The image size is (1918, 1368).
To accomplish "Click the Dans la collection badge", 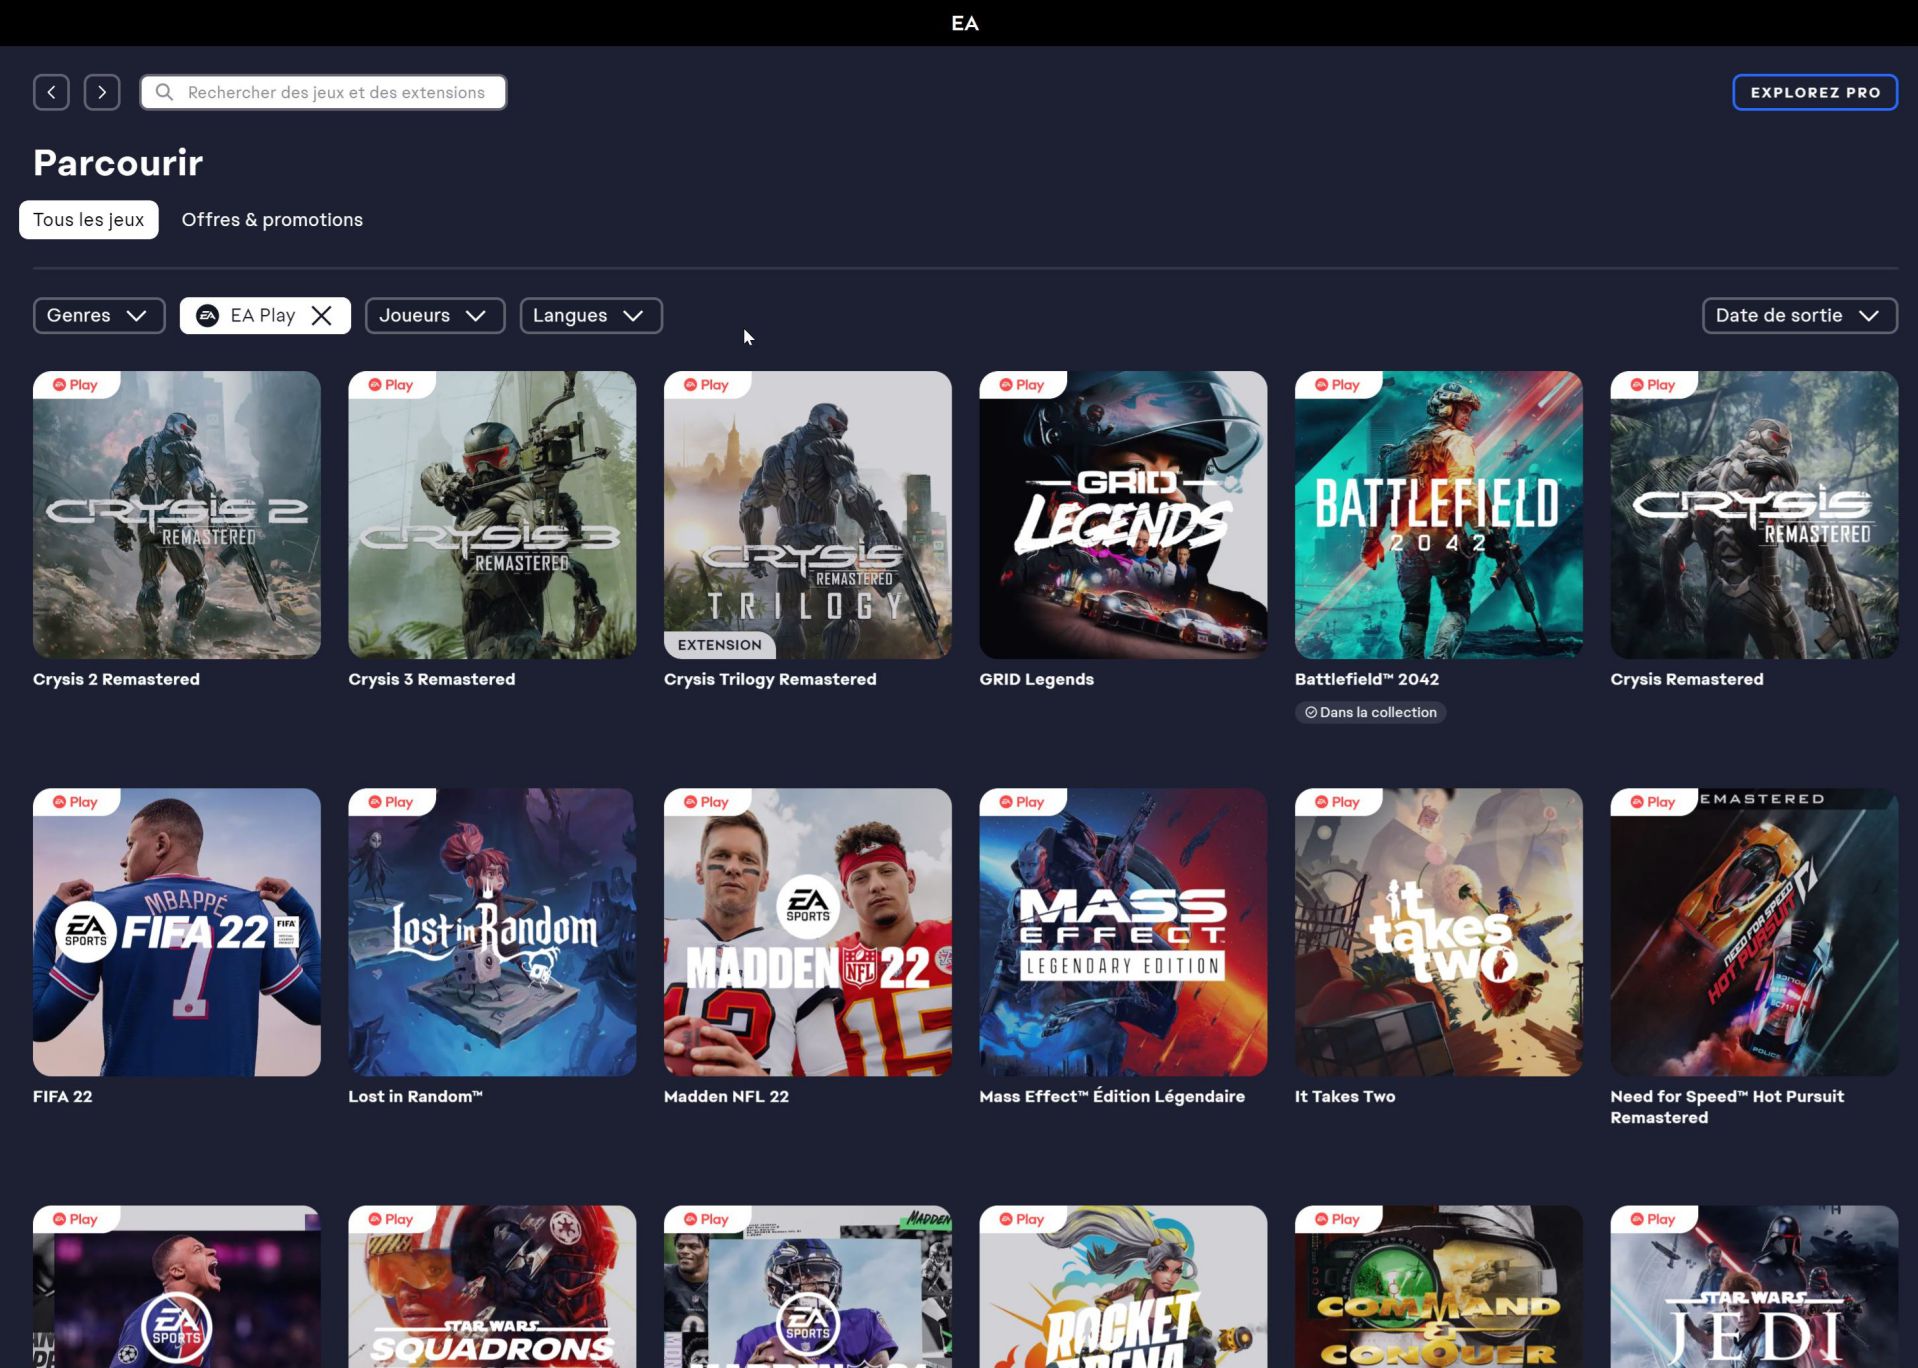I will point(1370,712).
